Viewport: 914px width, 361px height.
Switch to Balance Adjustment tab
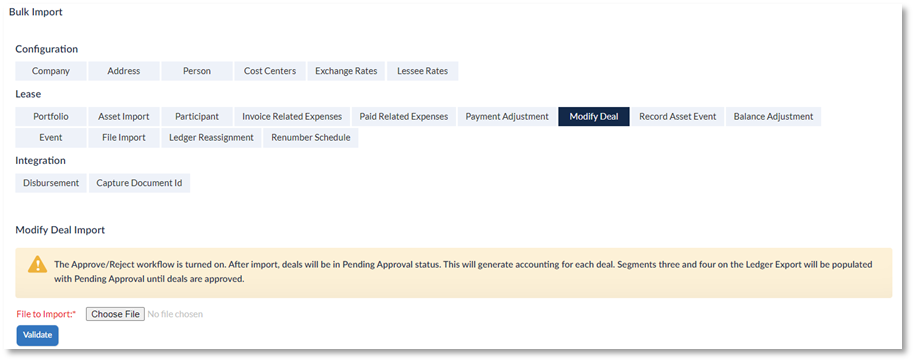tap(774, 117)
